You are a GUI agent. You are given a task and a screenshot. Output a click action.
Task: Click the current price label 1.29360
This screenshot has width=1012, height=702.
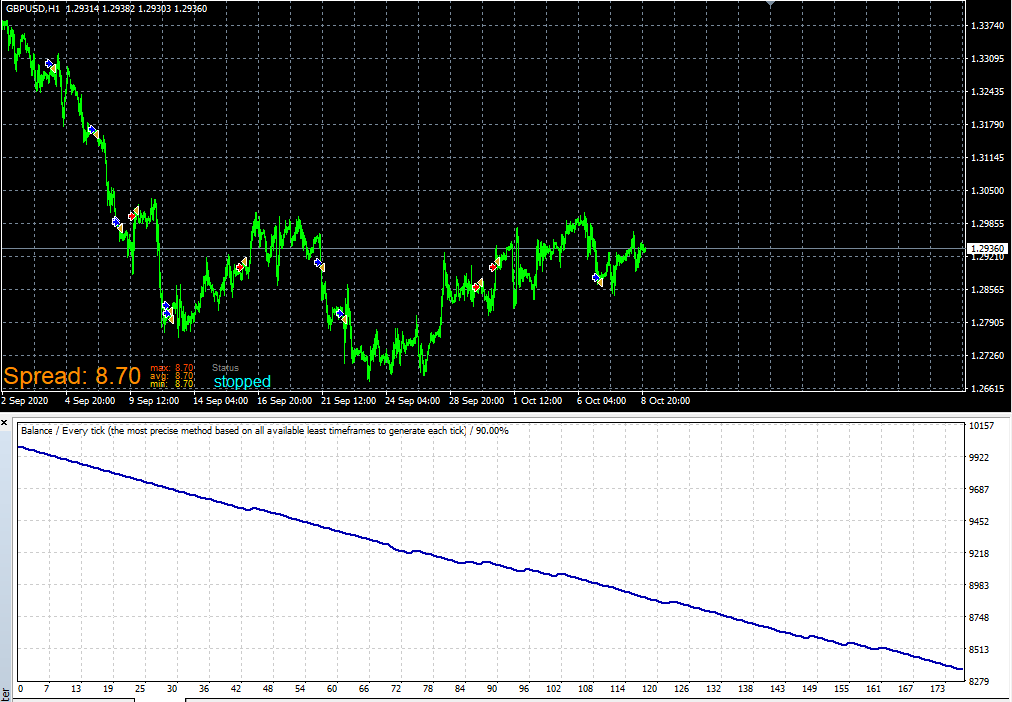point(987,248)
